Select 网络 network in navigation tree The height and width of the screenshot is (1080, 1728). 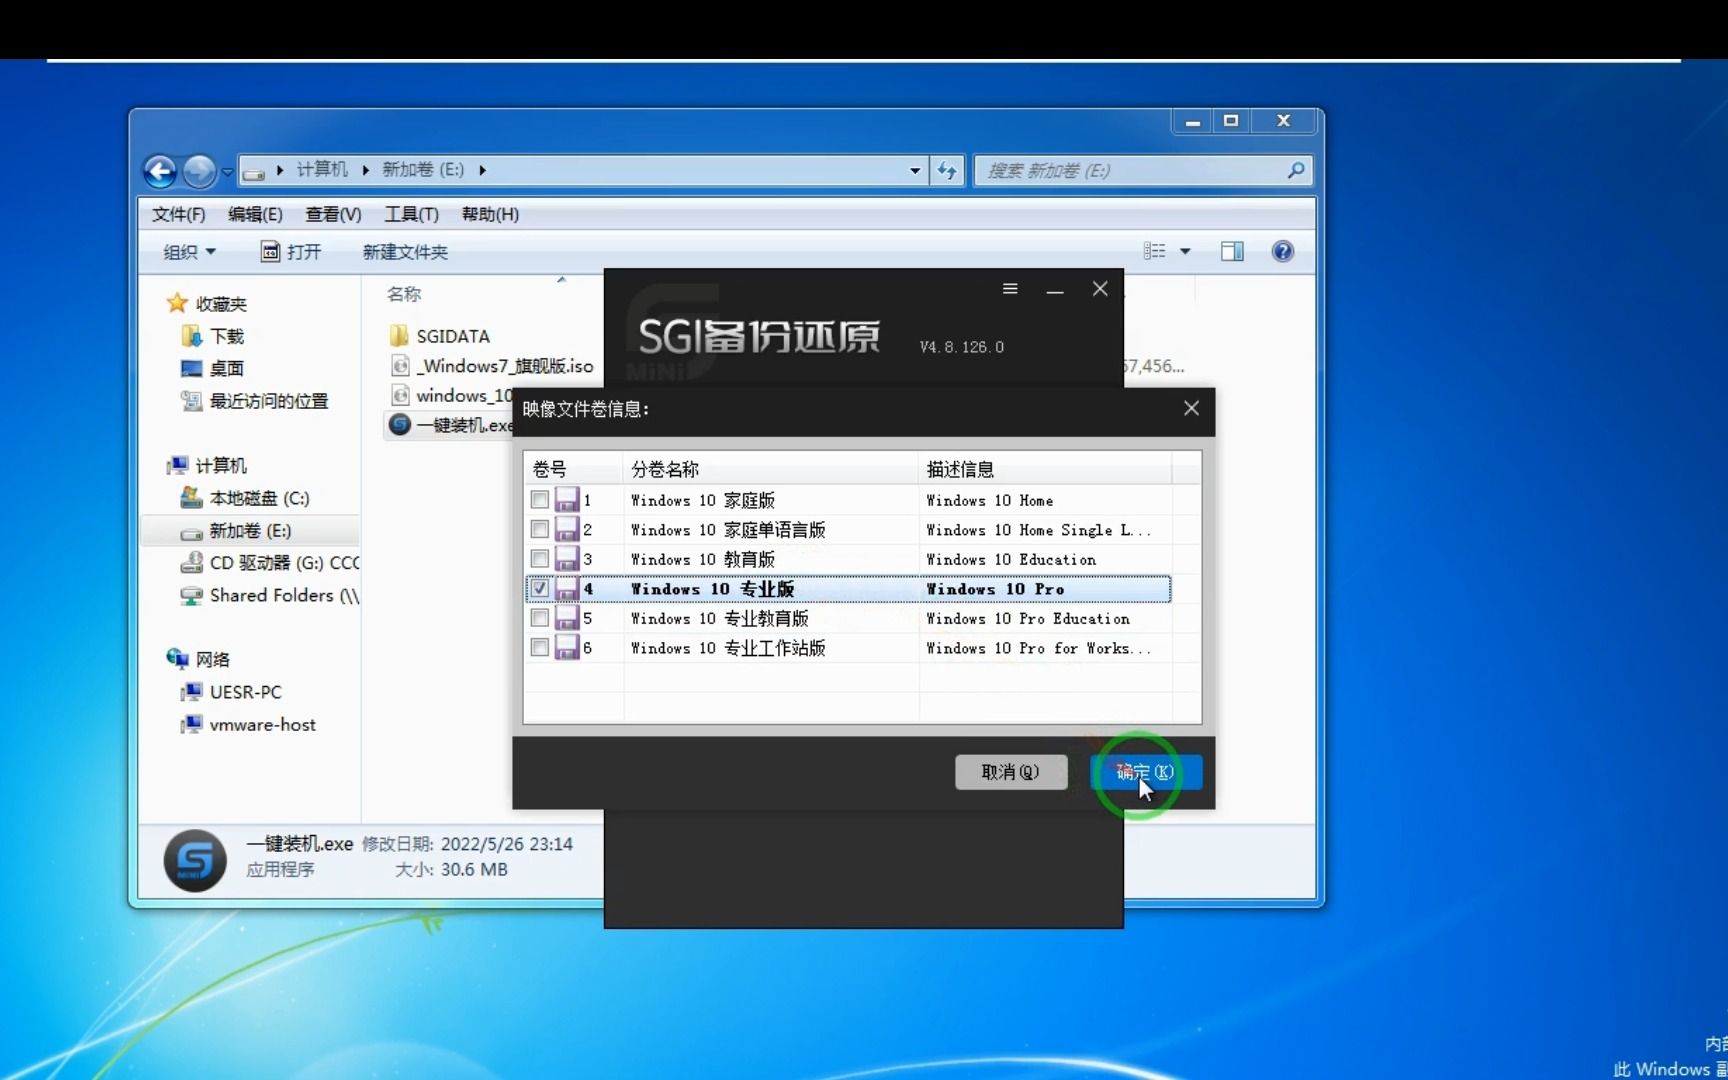(199, 659)
